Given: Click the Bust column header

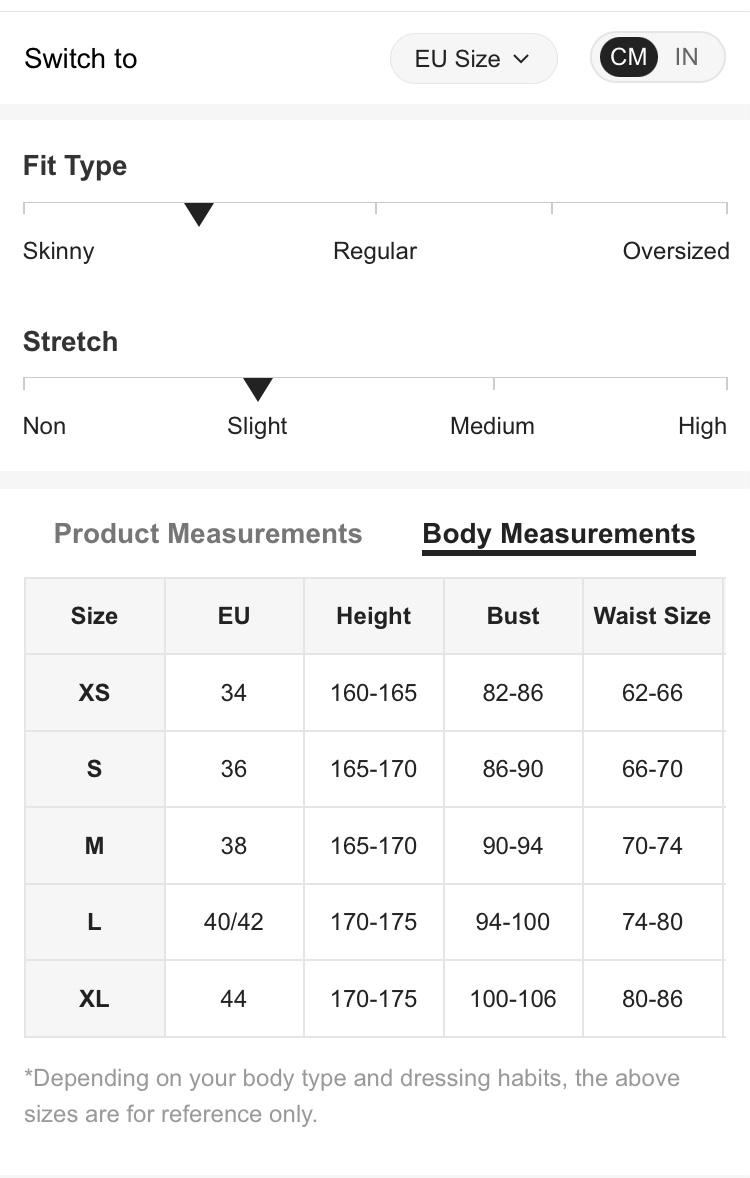Looking at the screenshot, I should [513, 616].
